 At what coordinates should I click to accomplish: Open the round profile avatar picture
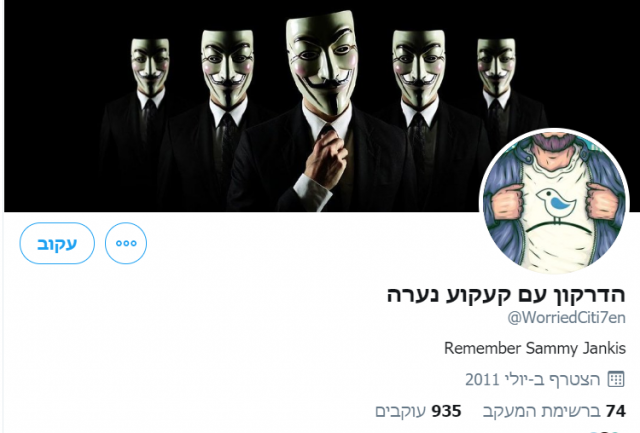point(554,202)
